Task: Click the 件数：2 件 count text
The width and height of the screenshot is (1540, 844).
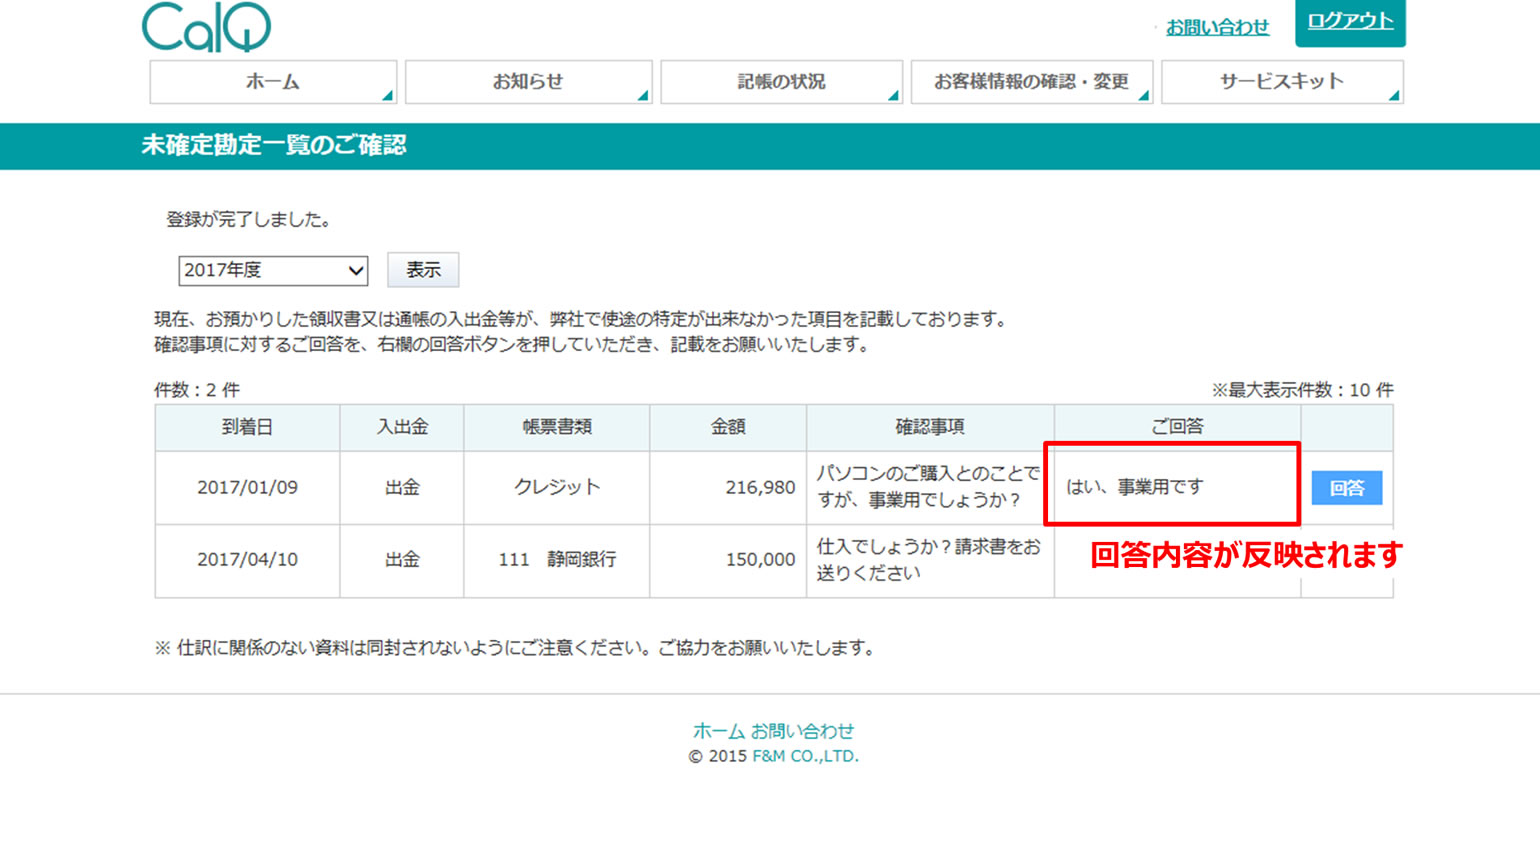Action: (x=197, y=390)
